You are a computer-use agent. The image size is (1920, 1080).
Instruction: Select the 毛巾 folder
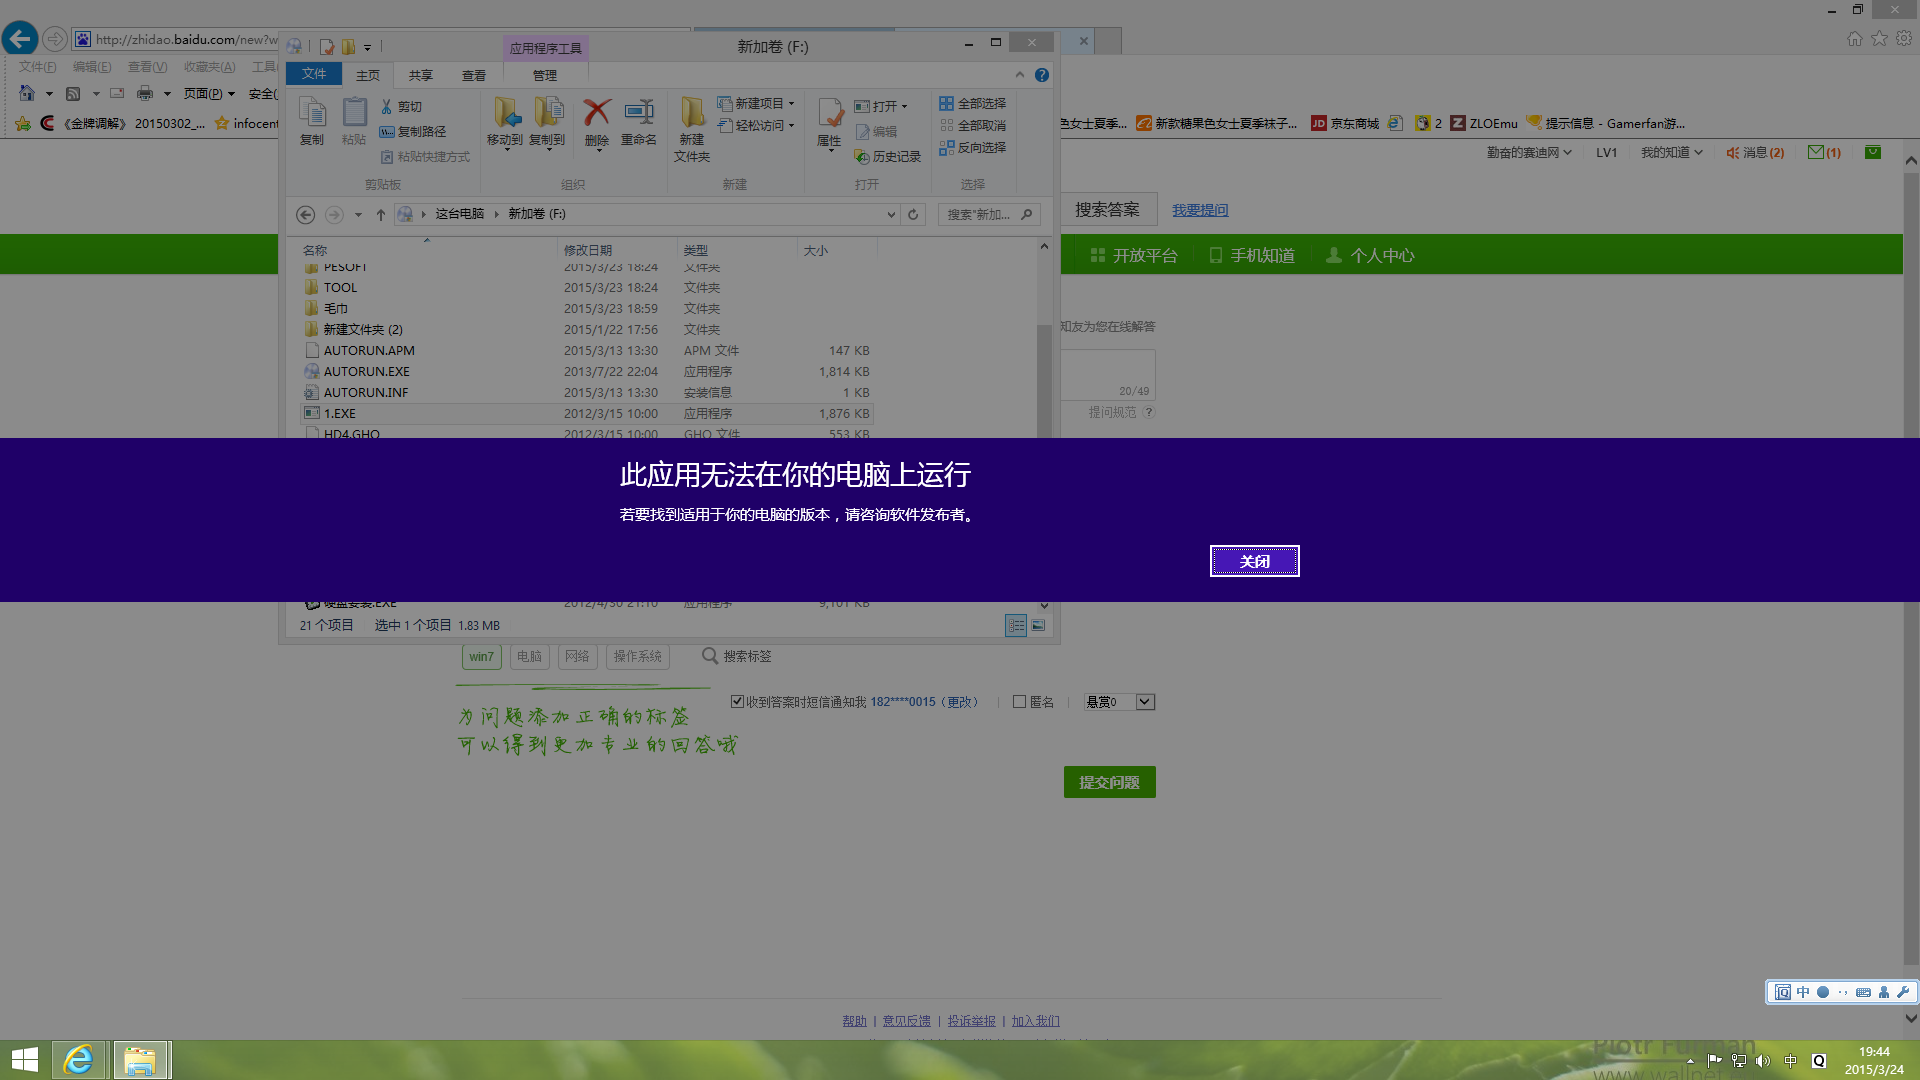(335, 309)
